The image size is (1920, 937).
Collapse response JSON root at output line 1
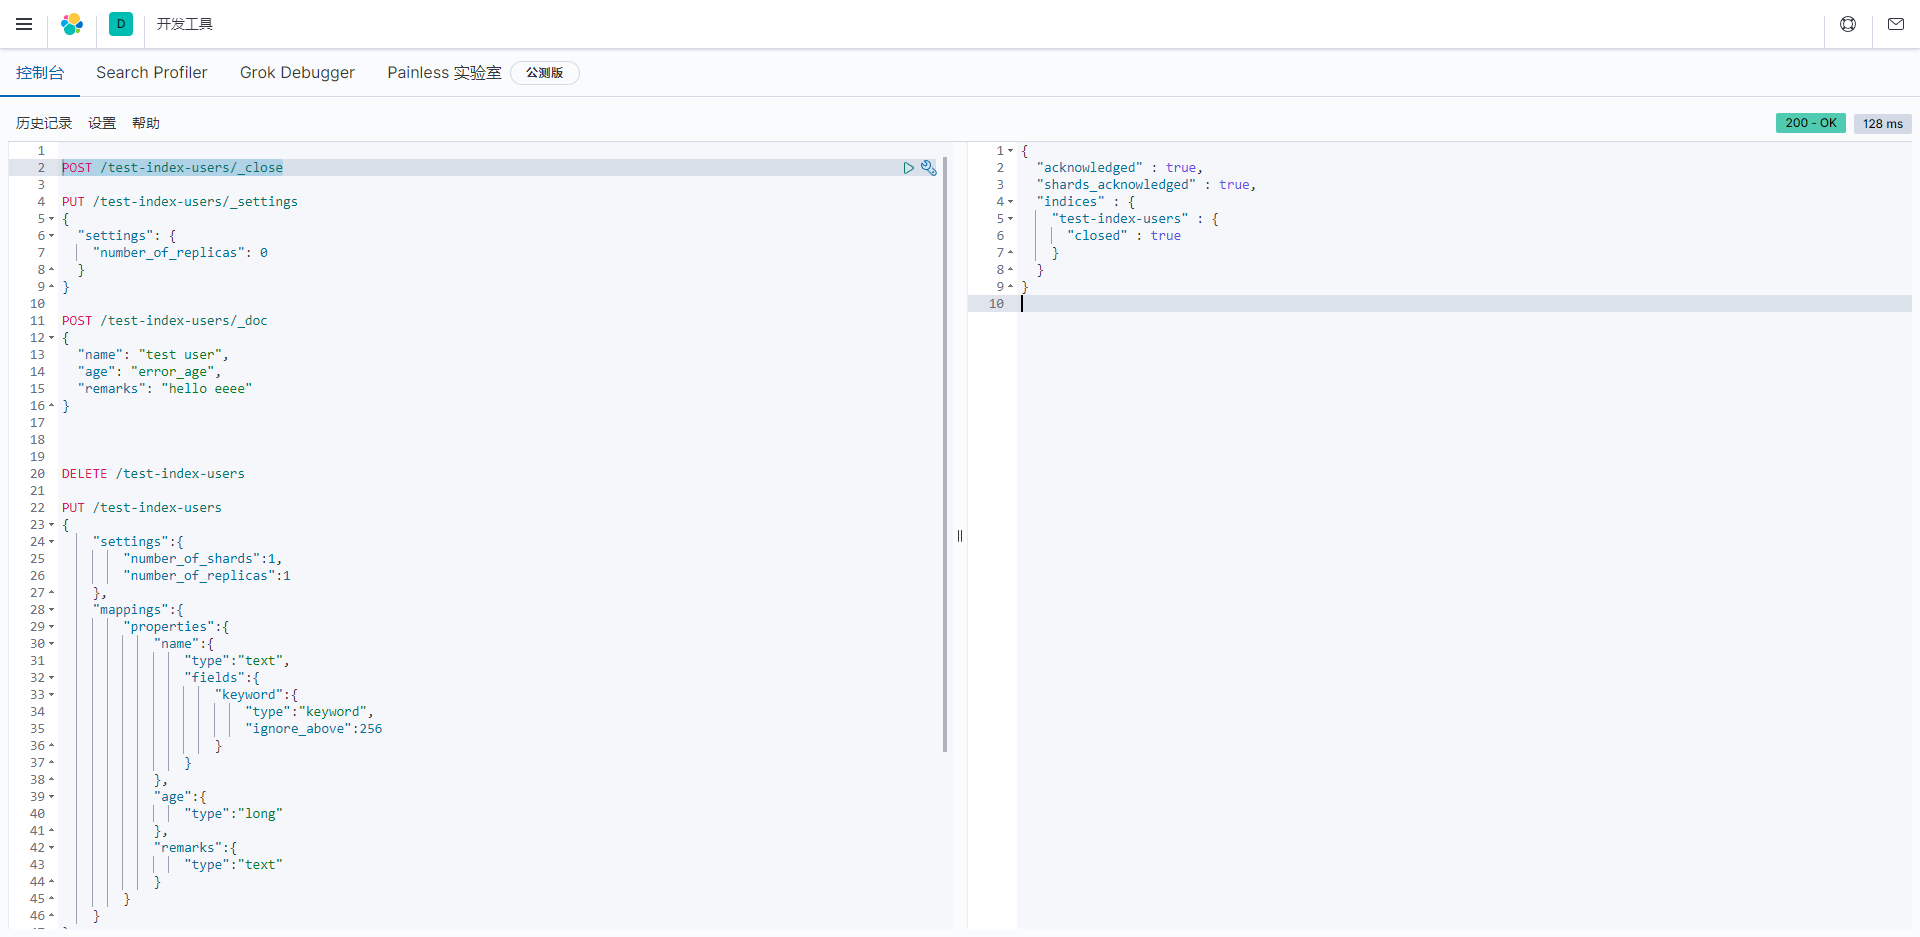pos(1011,151)
